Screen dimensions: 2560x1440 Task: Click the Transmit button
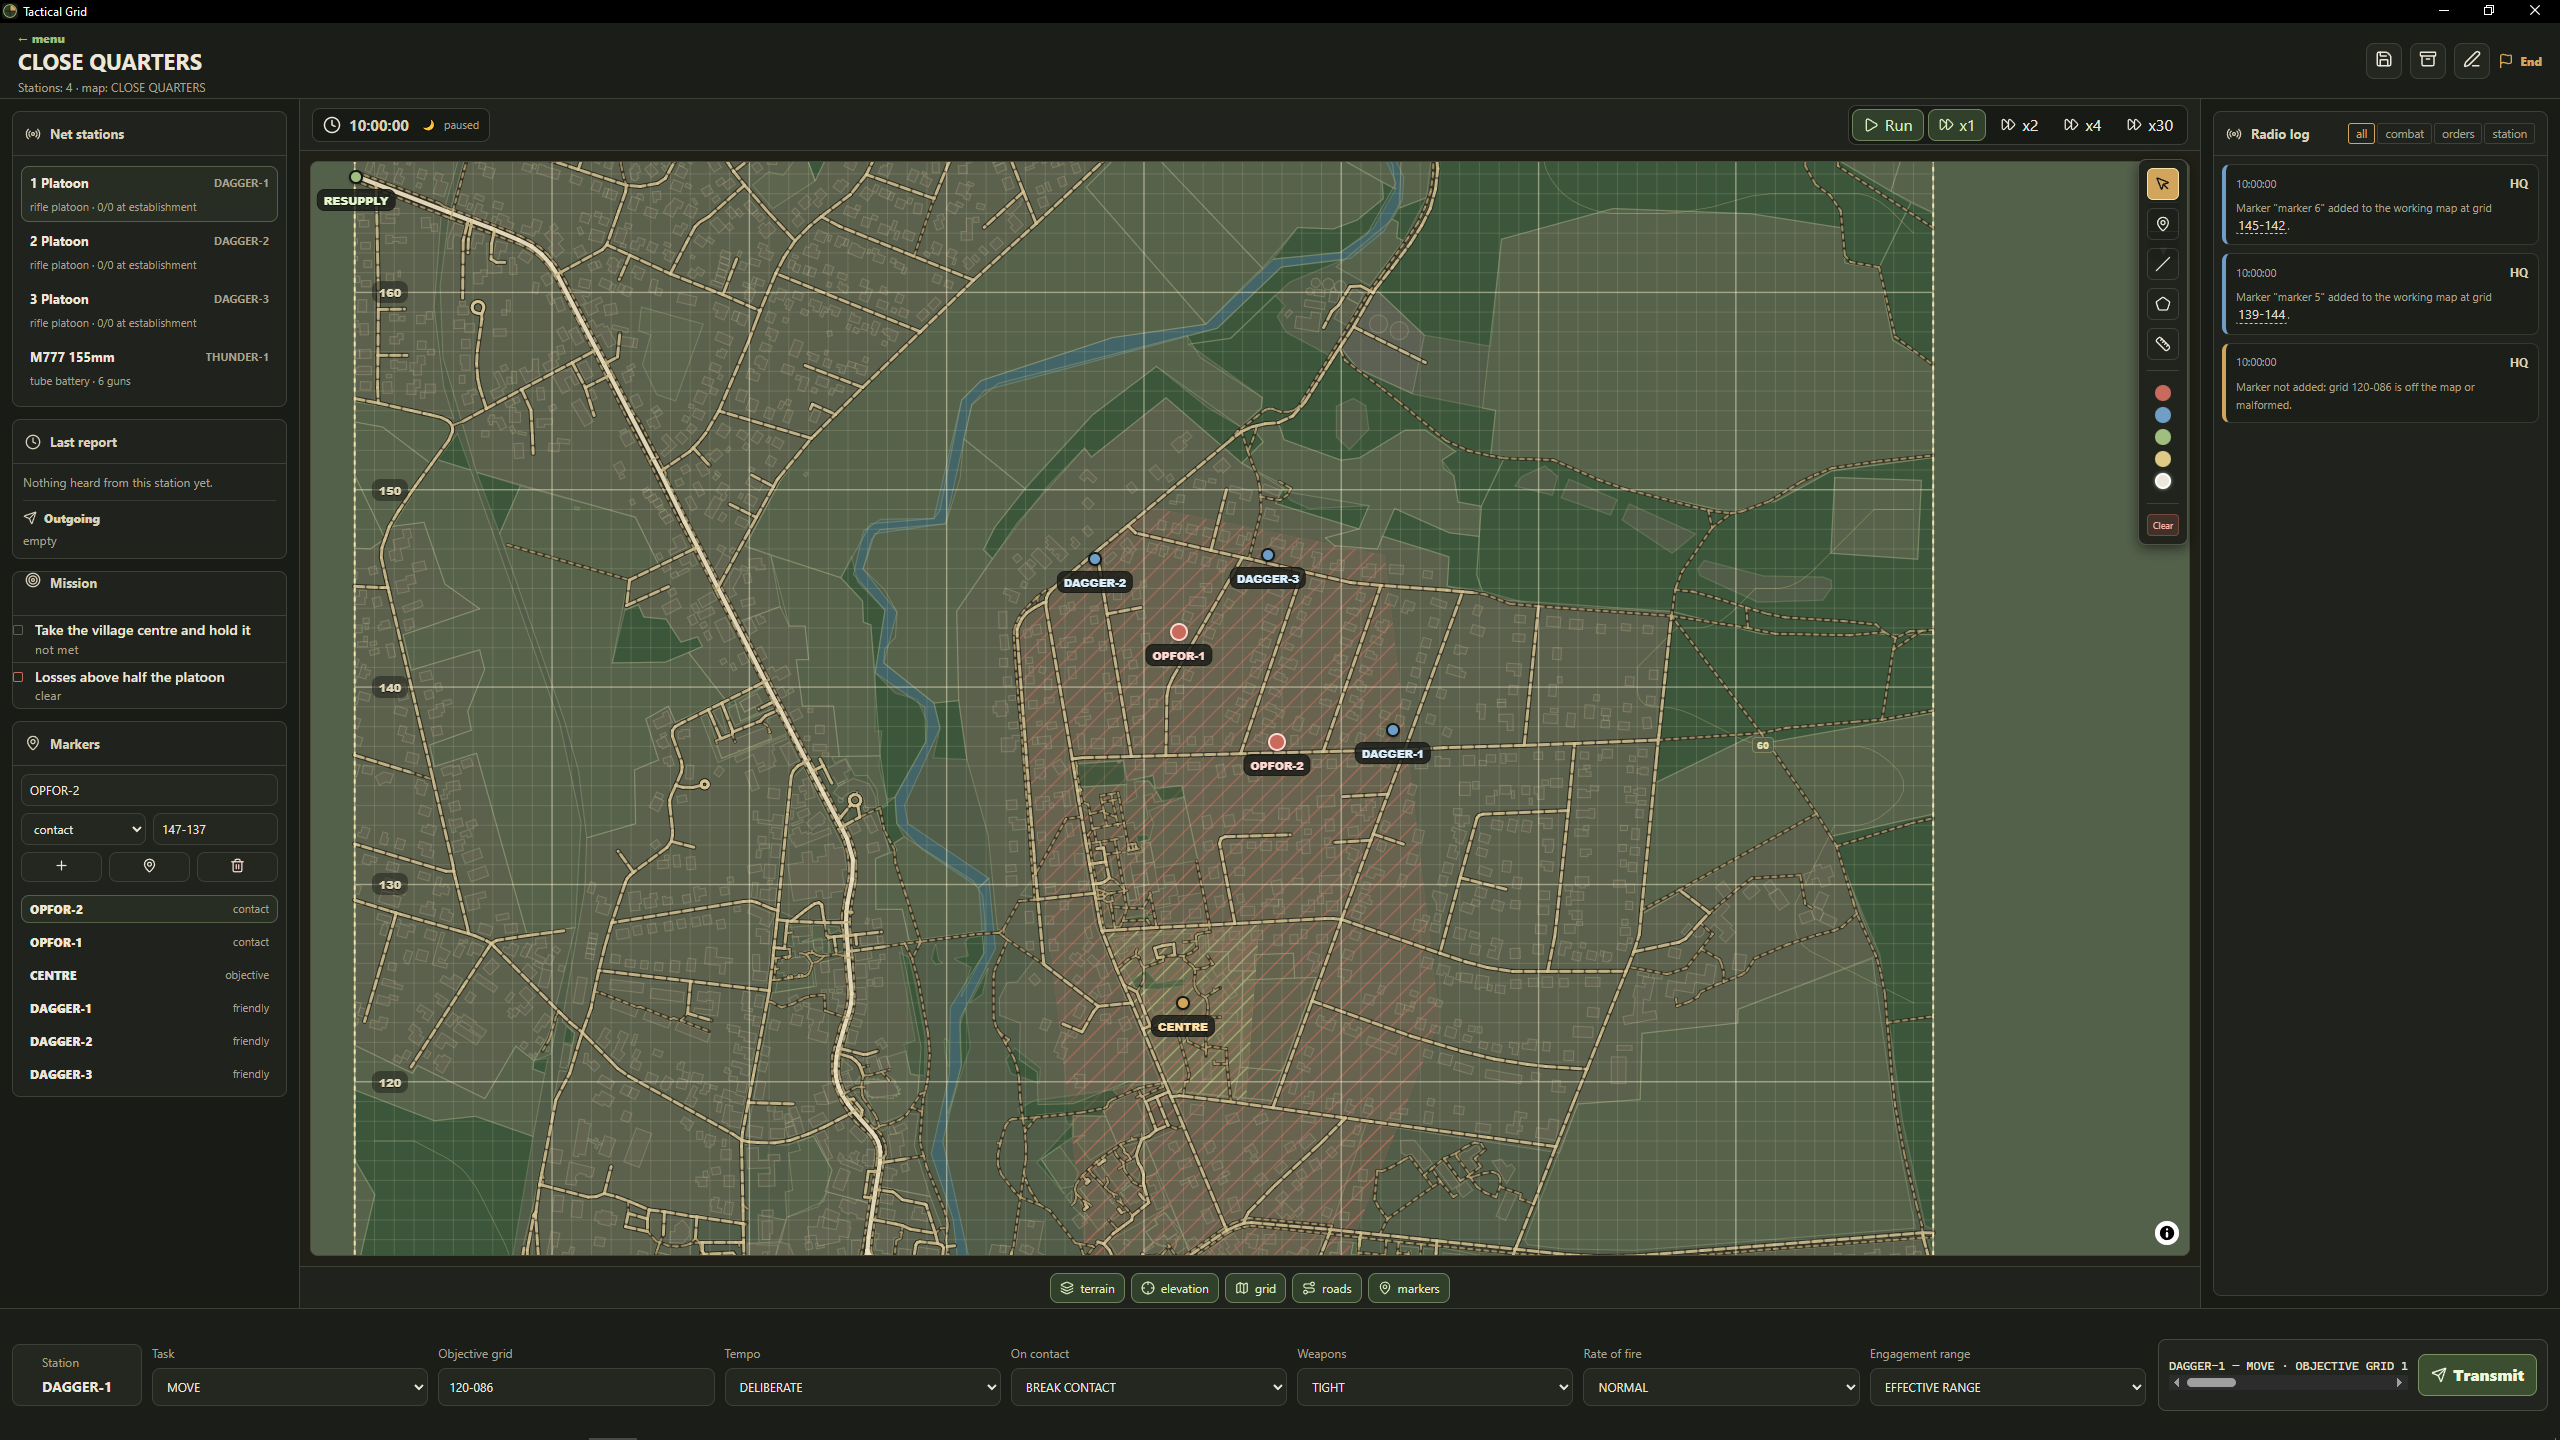click(x=2477, y=1375)
